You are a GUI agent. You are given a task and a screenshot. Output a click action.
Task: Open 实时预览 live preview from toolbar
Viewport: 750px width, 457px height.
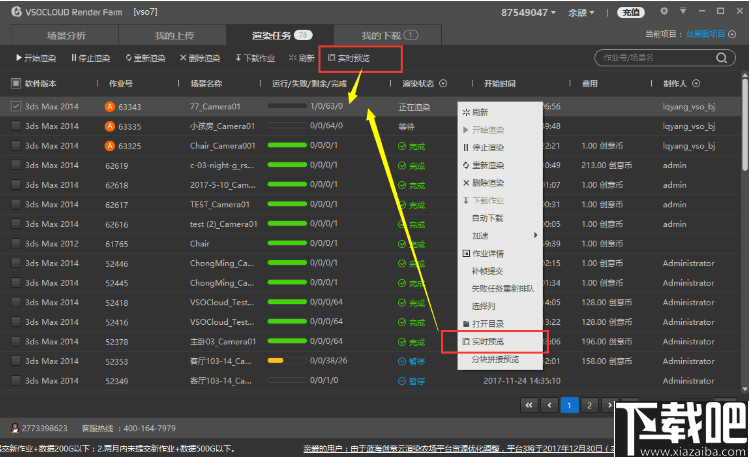tap(349, 58)
